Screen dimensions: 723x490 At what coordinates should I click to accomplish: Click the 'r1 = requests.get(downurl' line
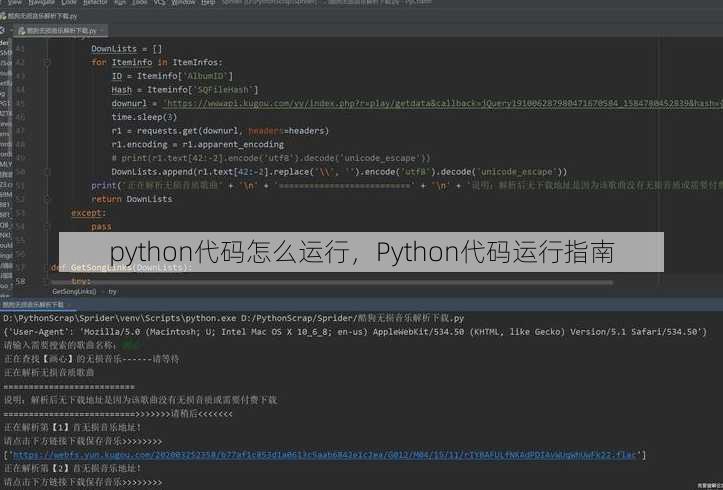click(220, 131)
